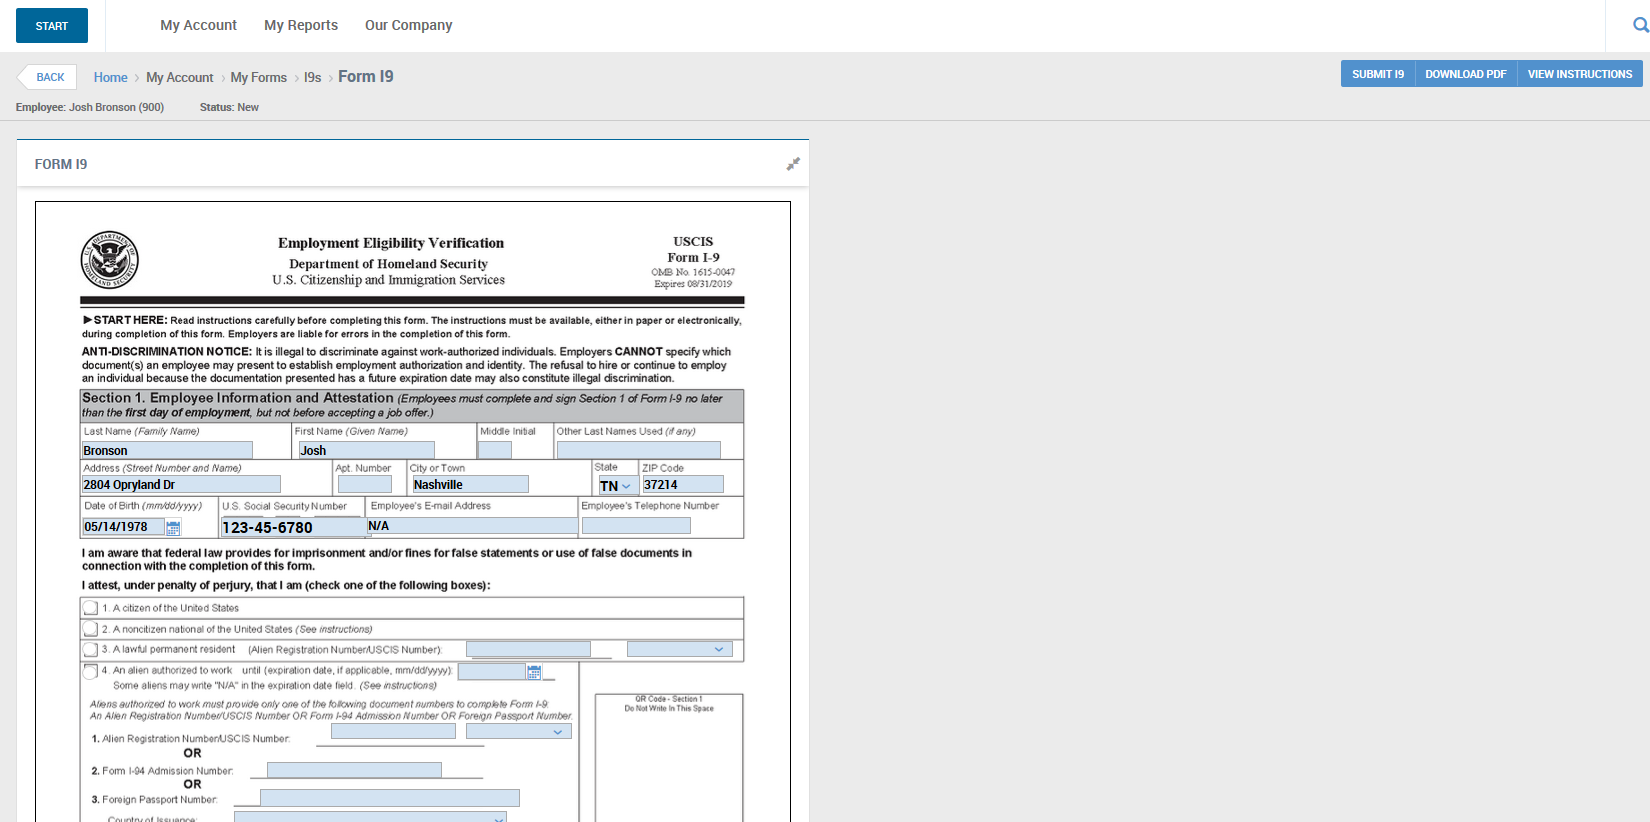Image resolution: width=1650 pixels, height=822 pixels.
Task: Click the Form I-94 Admission Number field
Action: pos(354,770)
